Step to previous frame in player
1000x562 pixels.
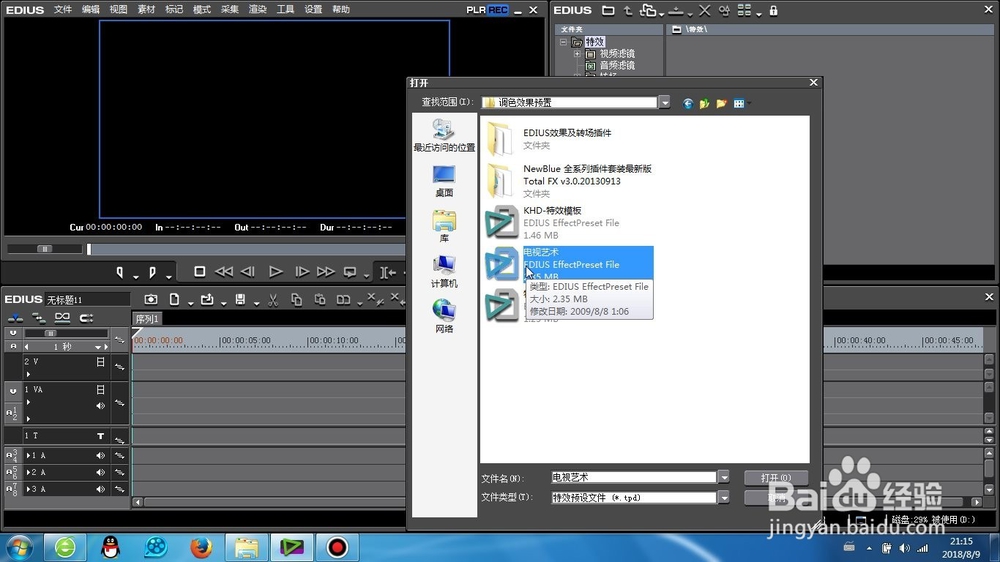point(248,272)
